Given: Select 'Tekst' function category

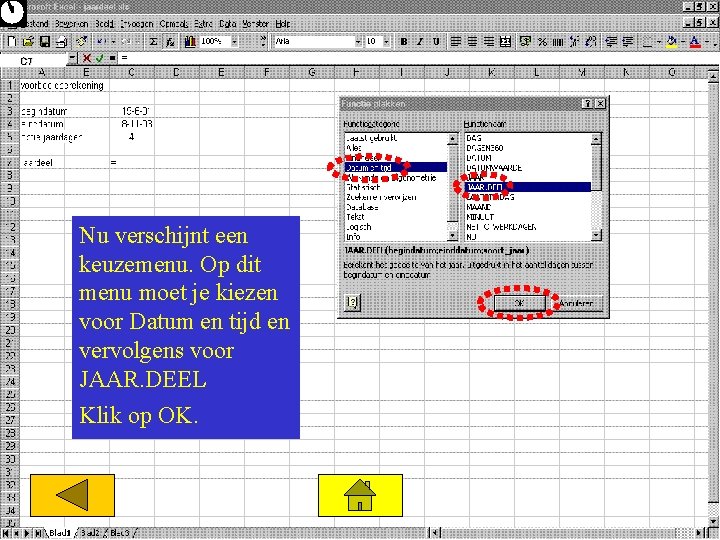Looking at the screenshot, I should (x=395, y=217).
